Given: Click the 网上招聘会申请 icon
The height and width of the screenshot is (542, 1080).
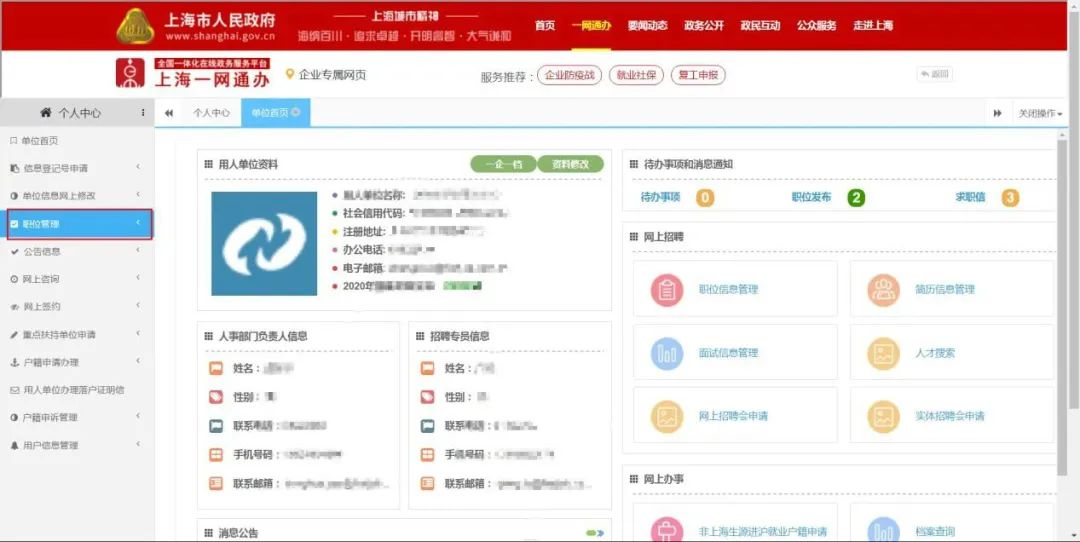Looking at the screenshot, I should (x=667, y=417).
